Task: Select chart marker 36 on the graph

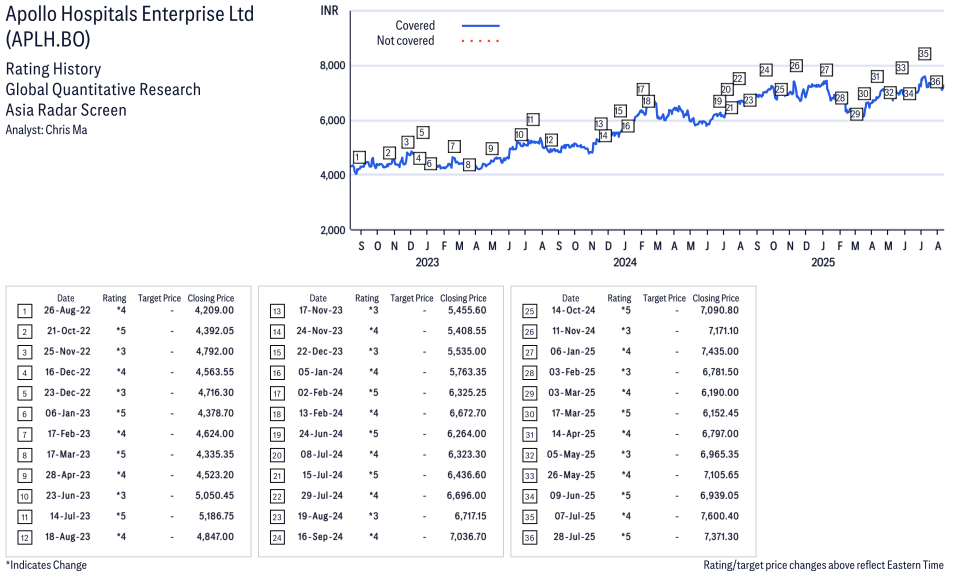Action: tap(936, 82)
